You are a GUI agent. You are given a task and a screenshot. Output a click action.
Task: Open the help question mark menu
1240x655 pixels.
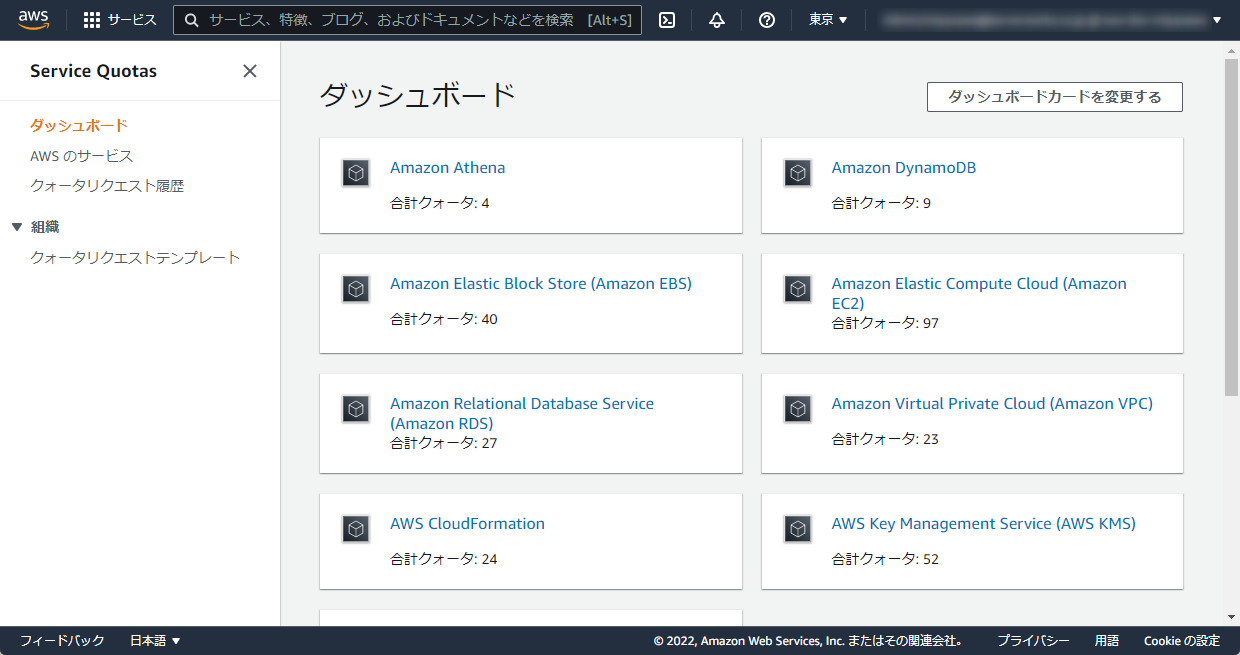(767, 20)
